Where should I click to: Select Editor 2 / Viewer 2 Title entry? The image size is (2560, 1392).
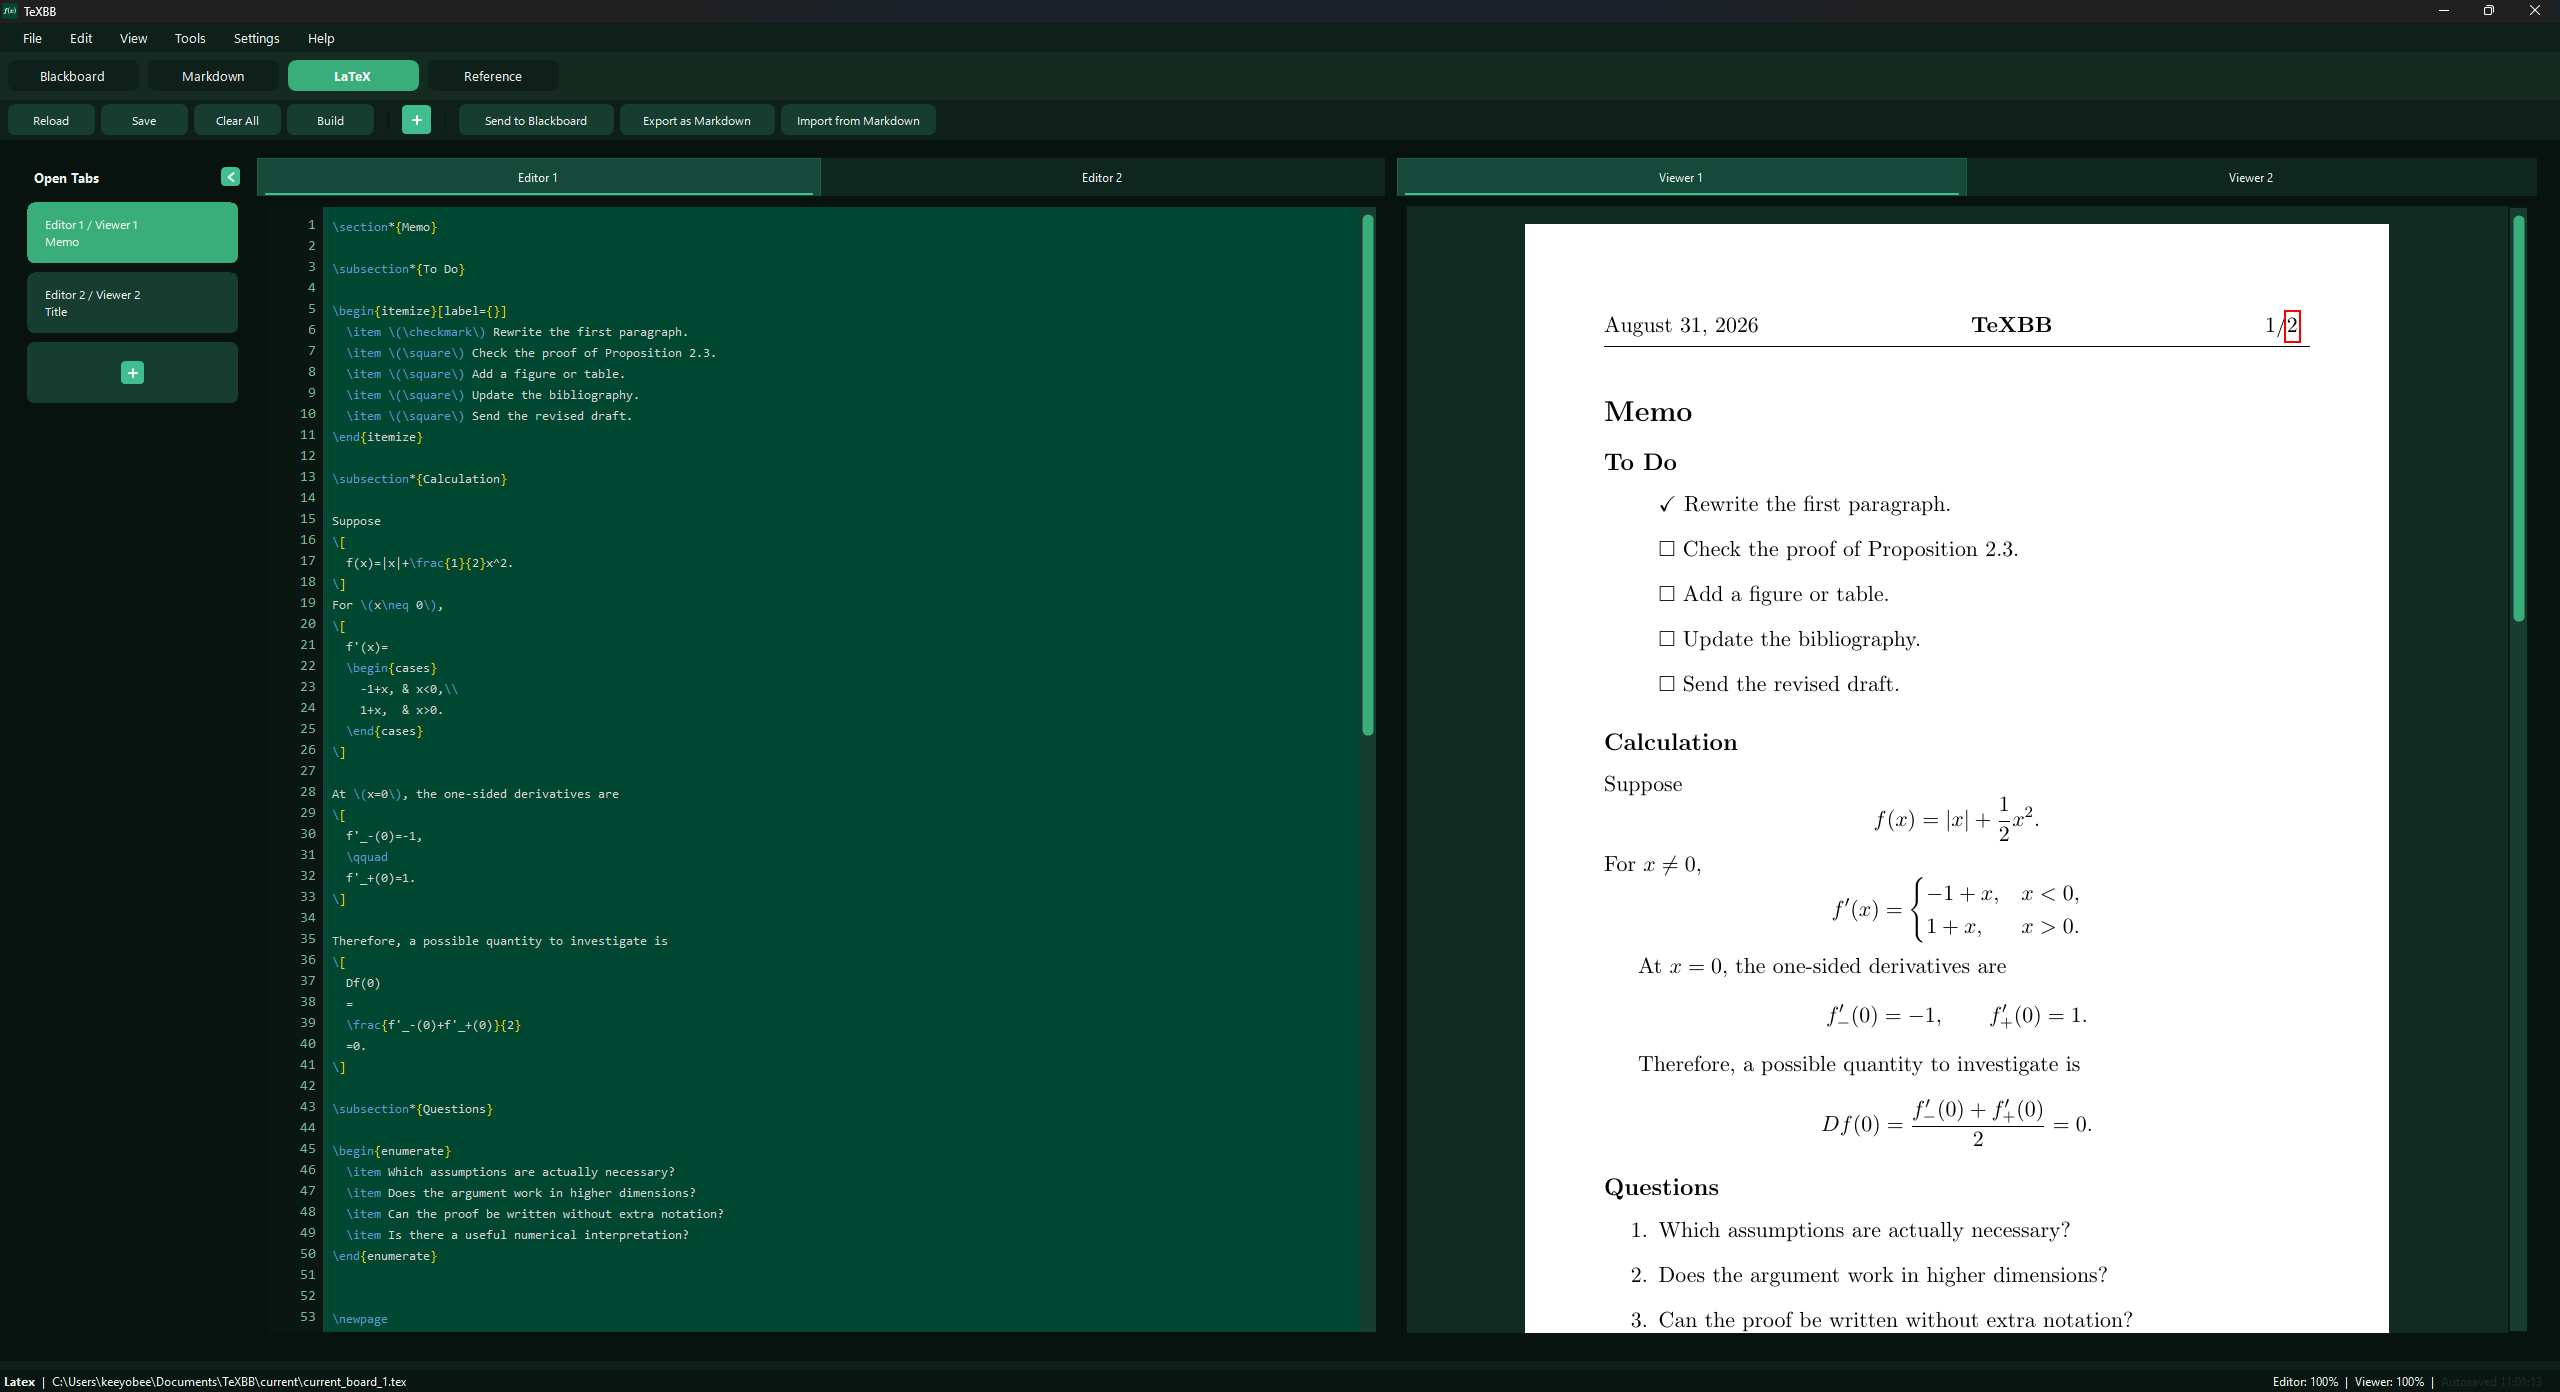point(132,303)
